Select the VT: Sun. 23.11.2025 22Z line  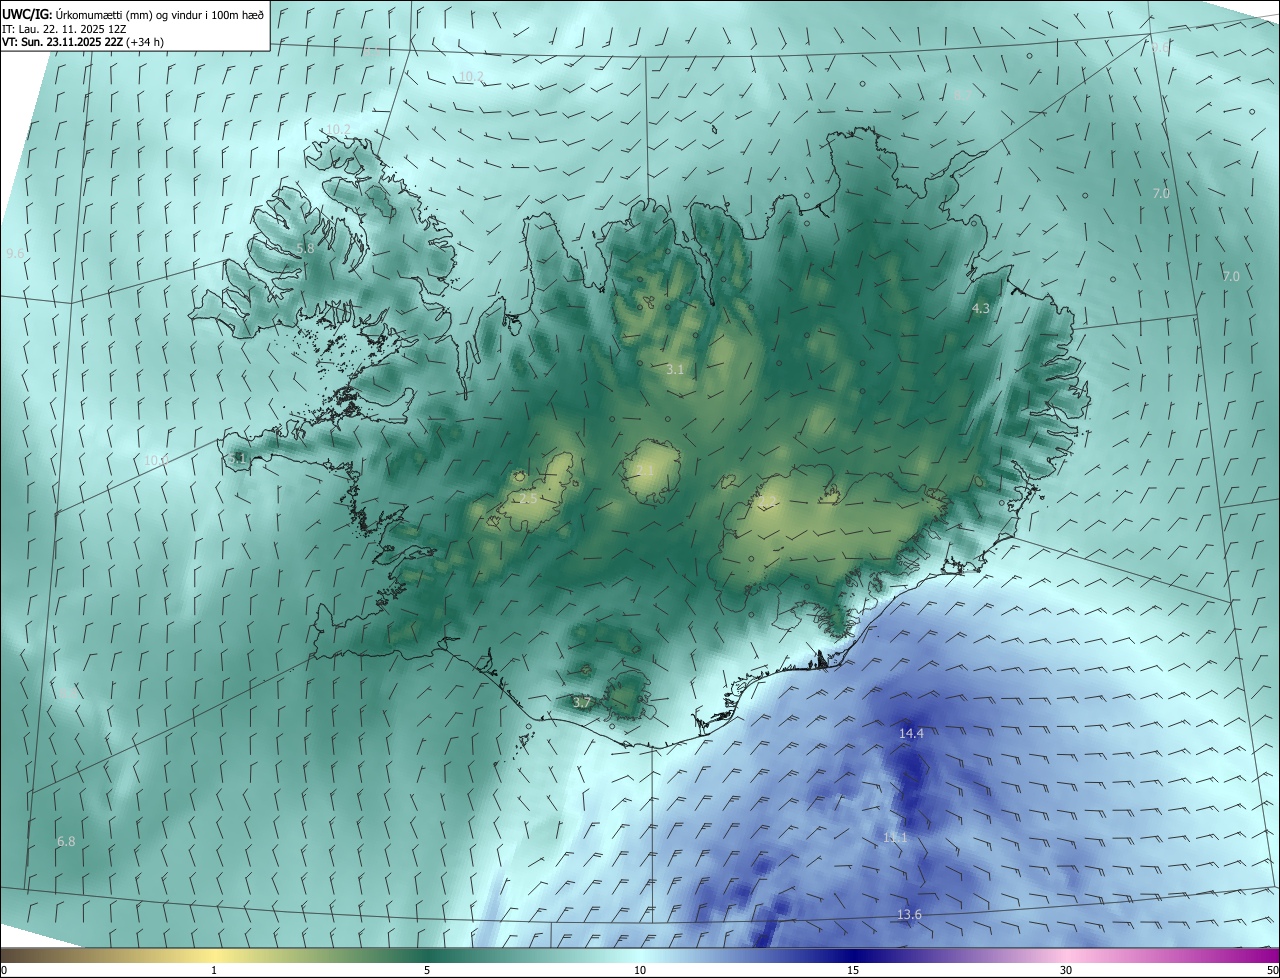[83, 42]
